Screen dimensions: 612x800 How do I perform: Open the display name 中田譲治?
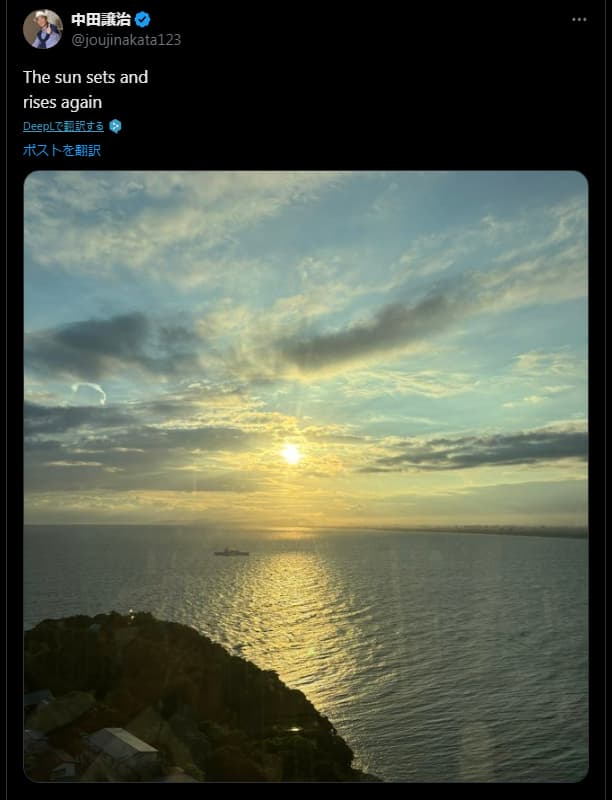click(x=101, y=20)
